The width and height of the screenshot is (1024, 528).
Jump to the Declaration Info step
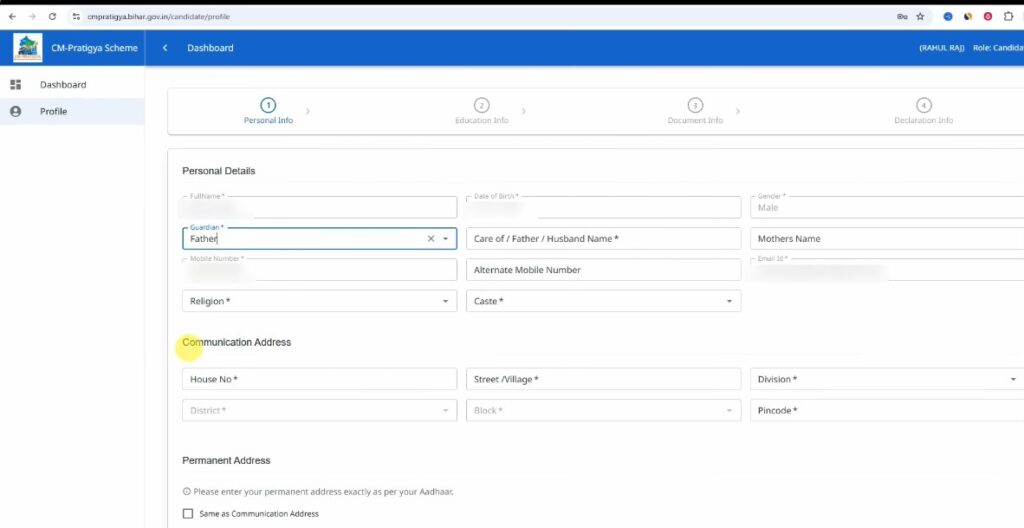tap(923, 111)
